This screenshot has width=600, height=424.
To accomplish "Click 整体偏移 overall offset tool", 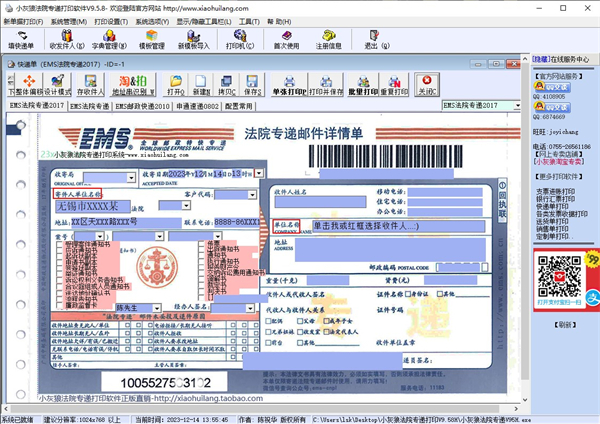I will click(x=29, y=85).
